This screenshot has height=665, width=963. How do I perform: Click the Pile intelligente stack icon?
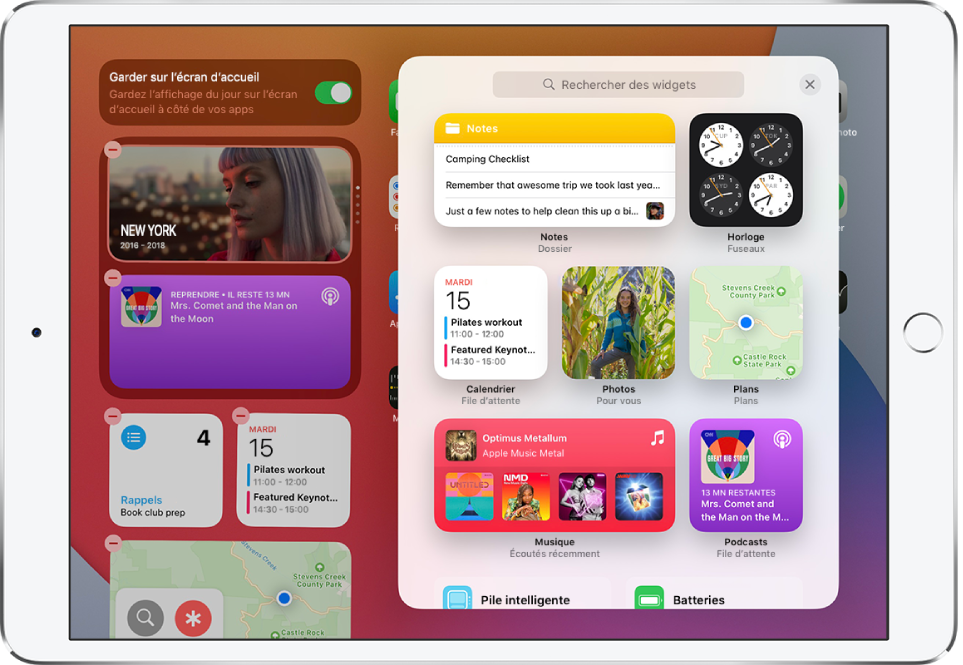point(458,598)
